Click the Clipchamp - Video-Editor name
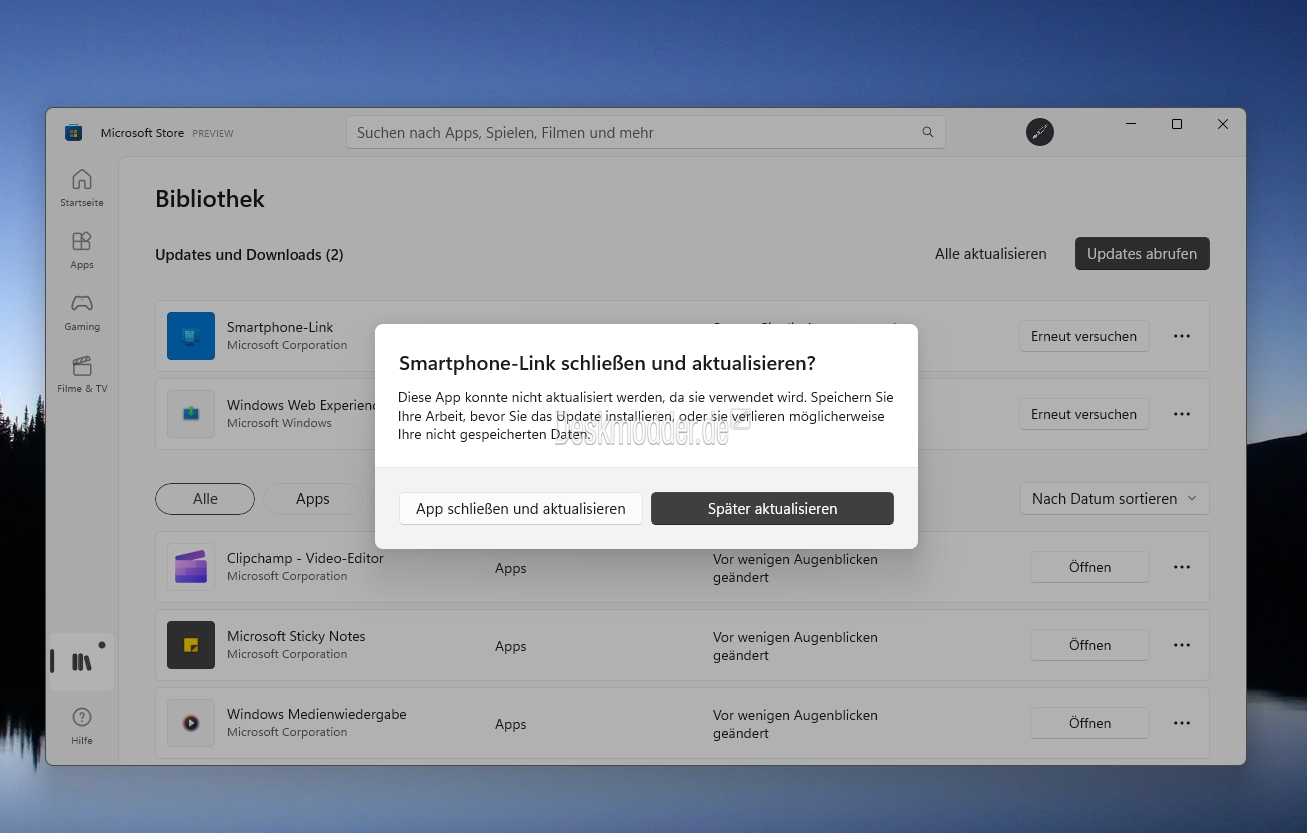Image resolution: width=1307 pixels, height=833 pixels. tap(305, 558)
